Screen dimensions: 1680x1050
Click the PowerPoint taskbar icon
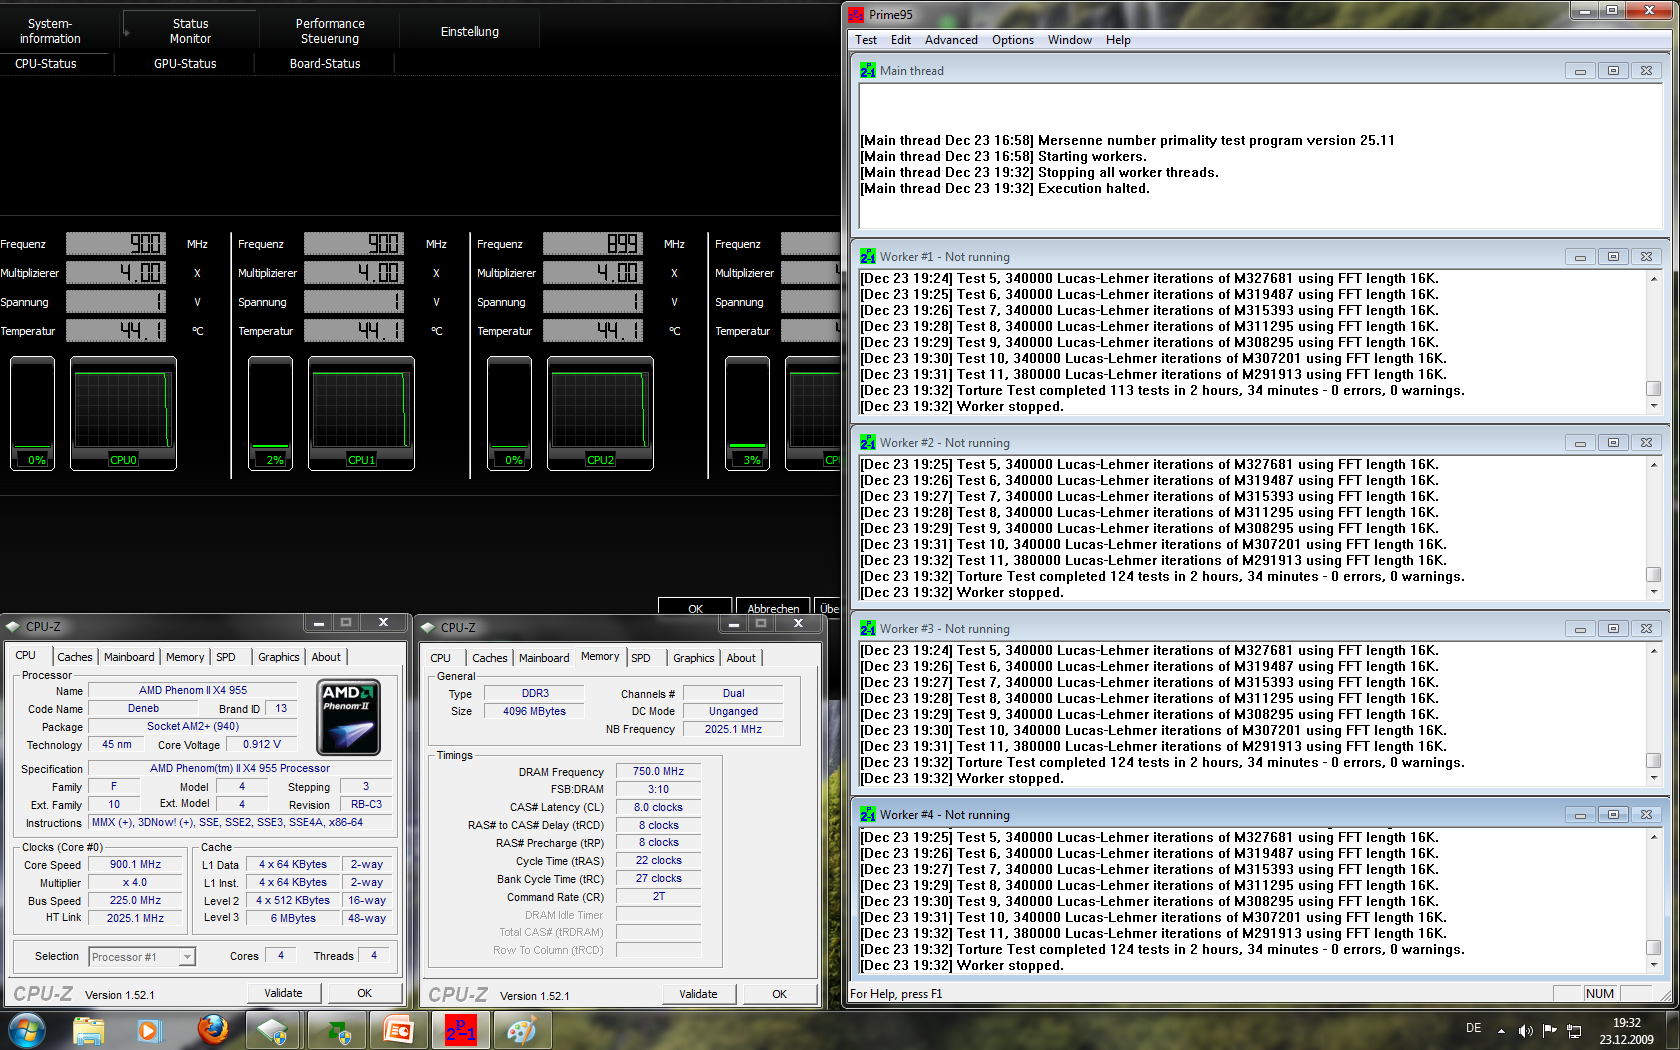click(399, 1029)
